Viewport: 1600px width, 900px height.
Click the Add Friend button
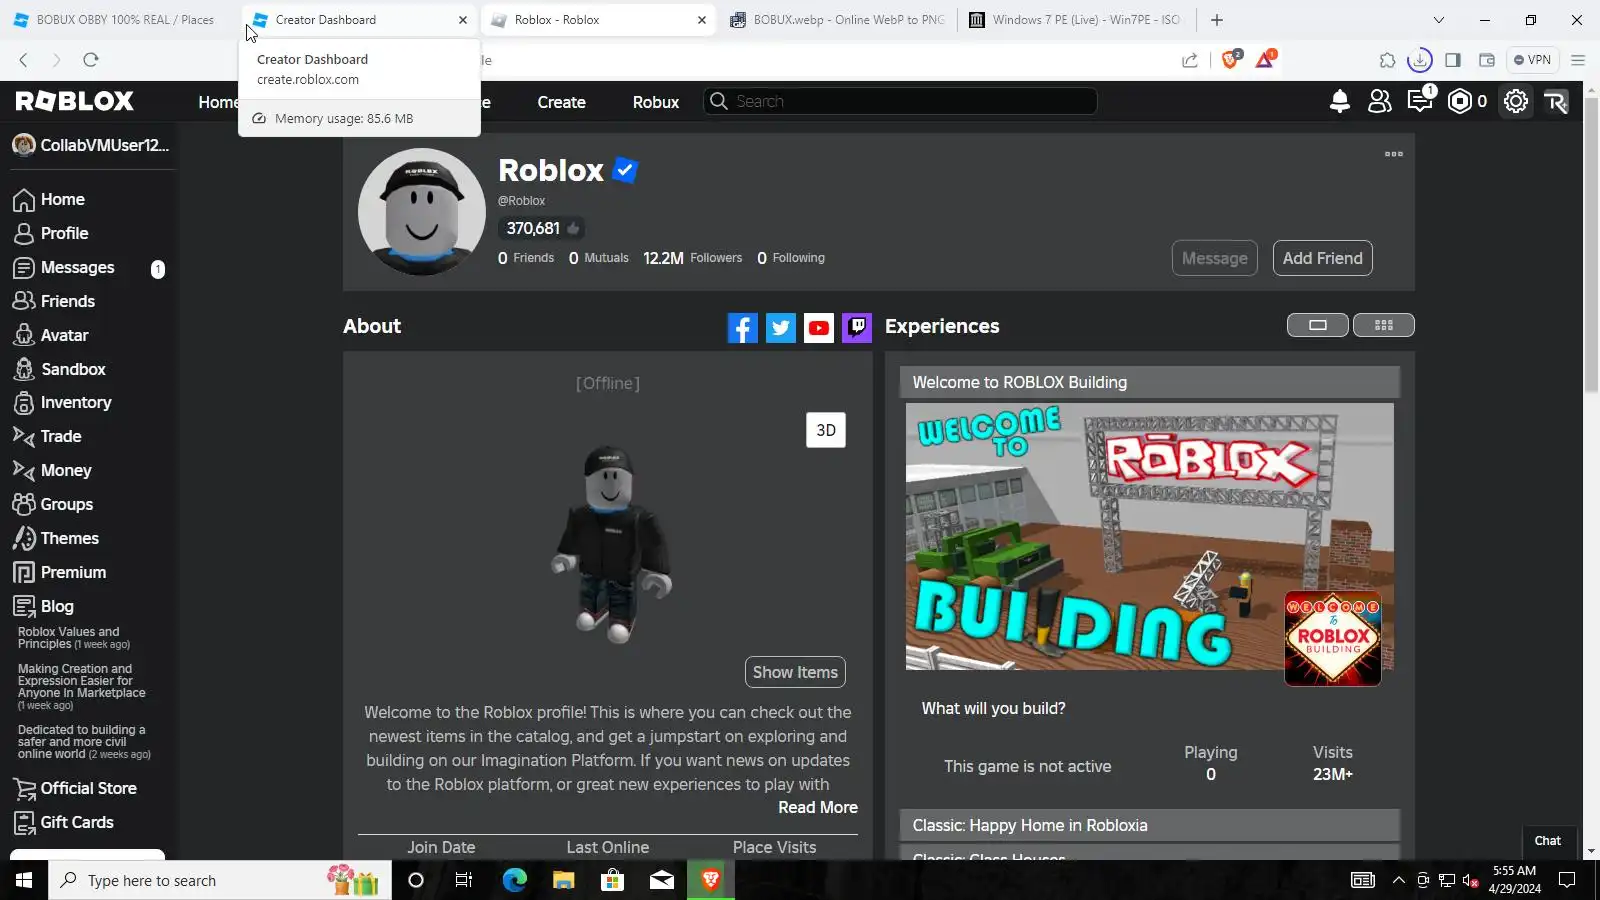click(1323, 258)
